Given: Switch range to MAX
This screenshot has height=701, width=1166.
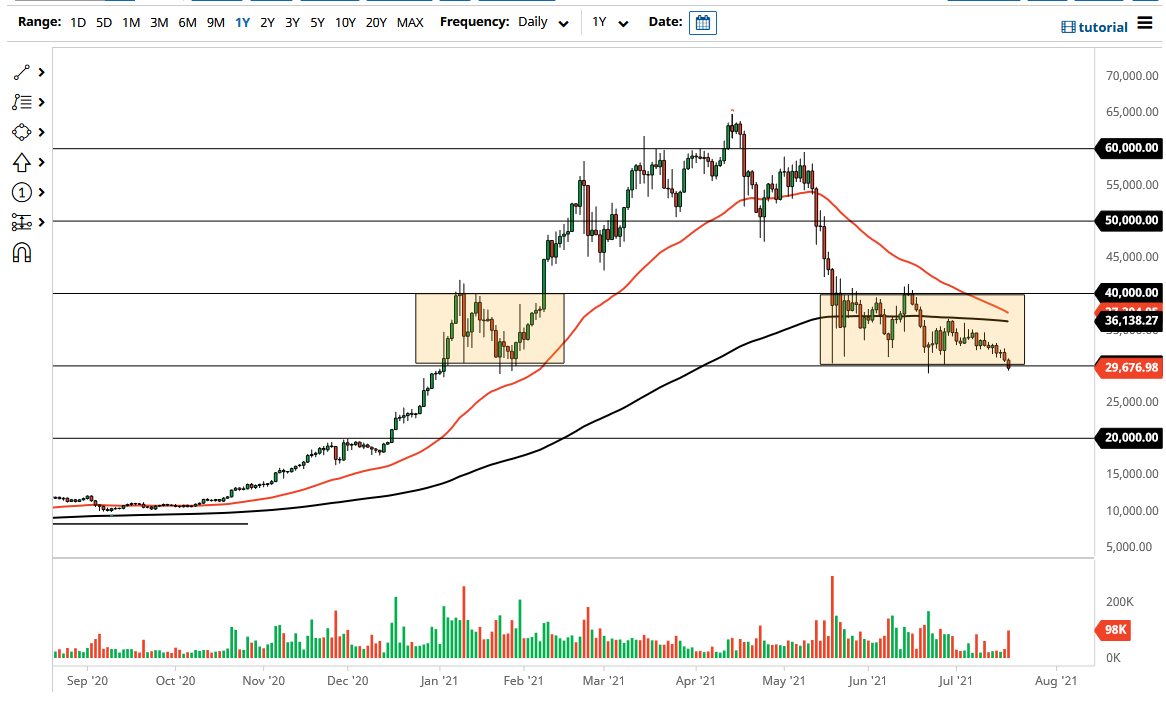Looking at the screenshot, I should point(410,22).
